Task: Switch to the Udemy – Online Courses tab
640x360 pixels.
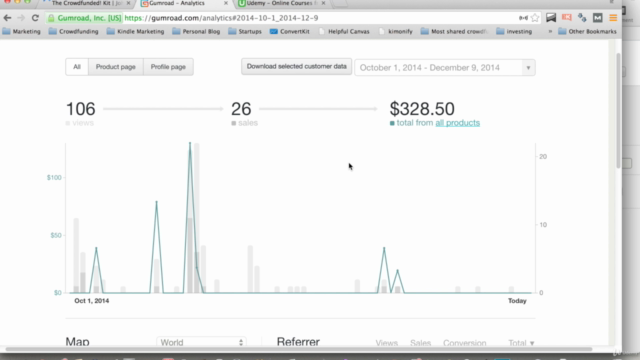Action: tap(282, 3)
